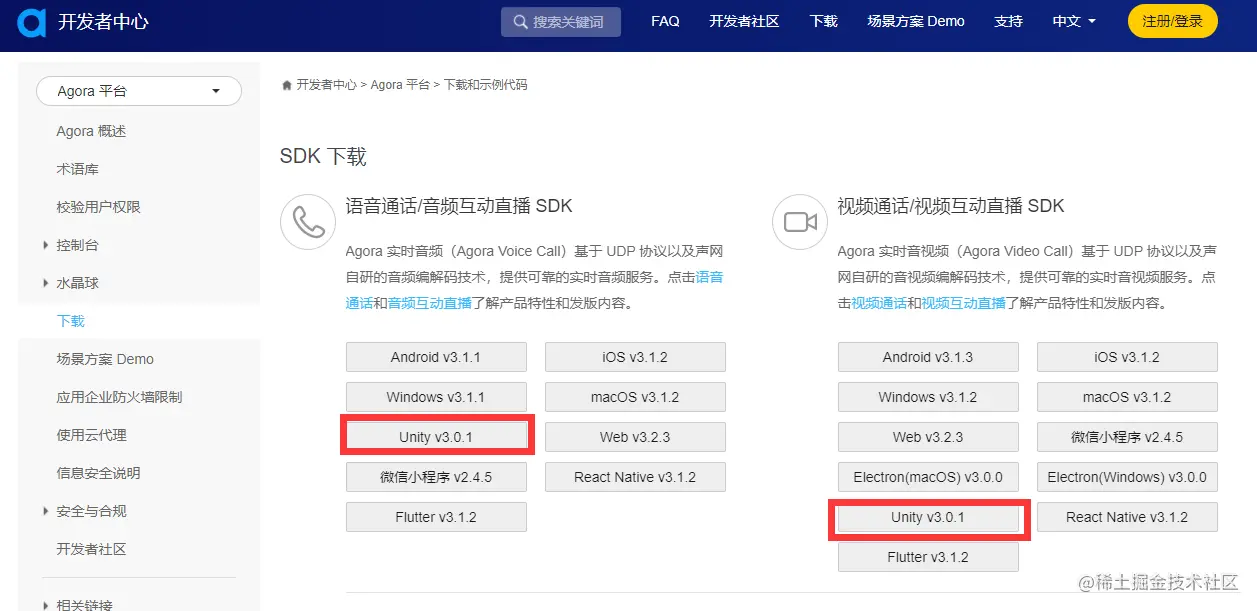Download video SDK 微信小程序 v2.4.5
The height and width of the screenshot is (611, 1257).
[1127, 437]
